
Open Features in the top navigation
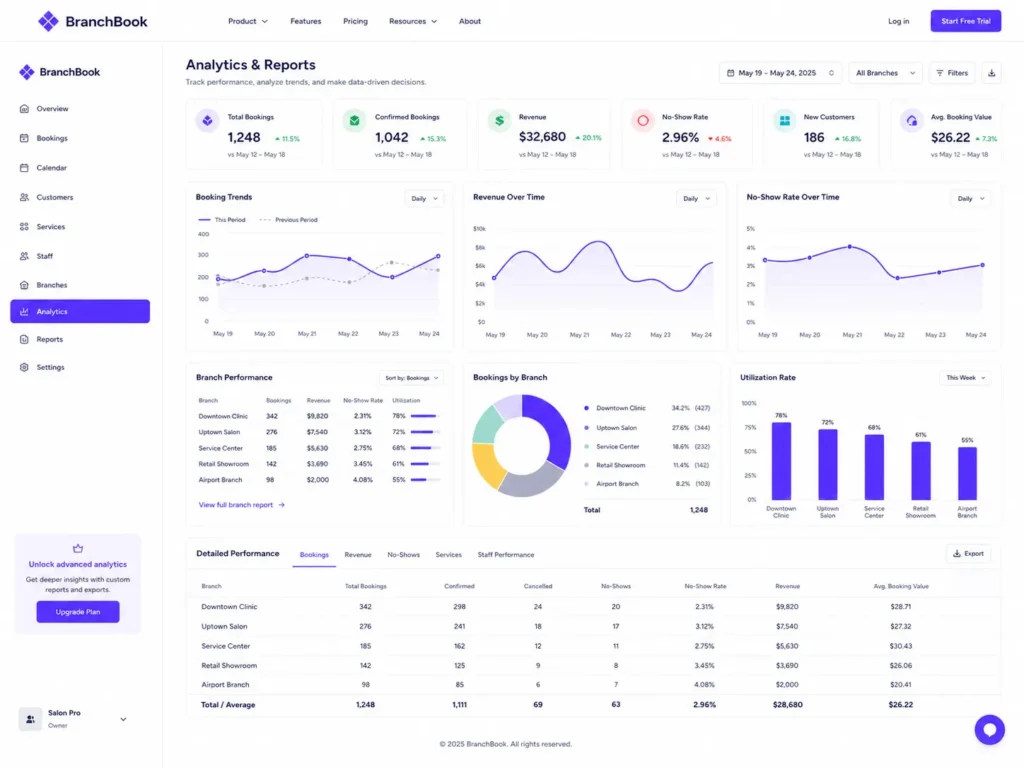306,22
